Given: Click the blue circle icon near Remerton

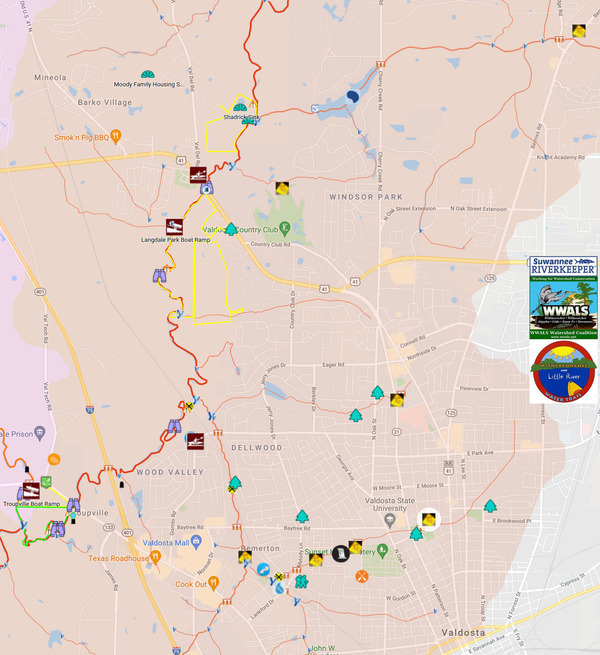Looking at the screenshot, I should click(263, 569).
